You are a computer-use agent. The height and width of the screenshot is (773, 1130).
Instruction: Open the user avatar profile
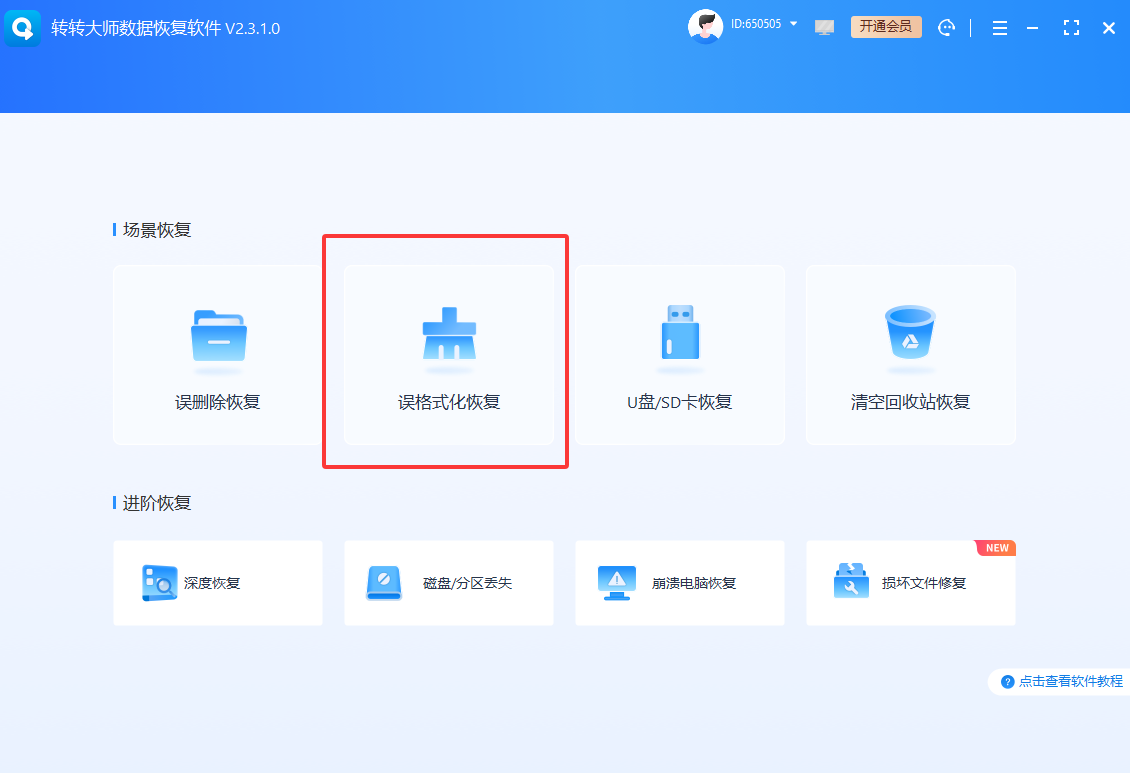706,27
